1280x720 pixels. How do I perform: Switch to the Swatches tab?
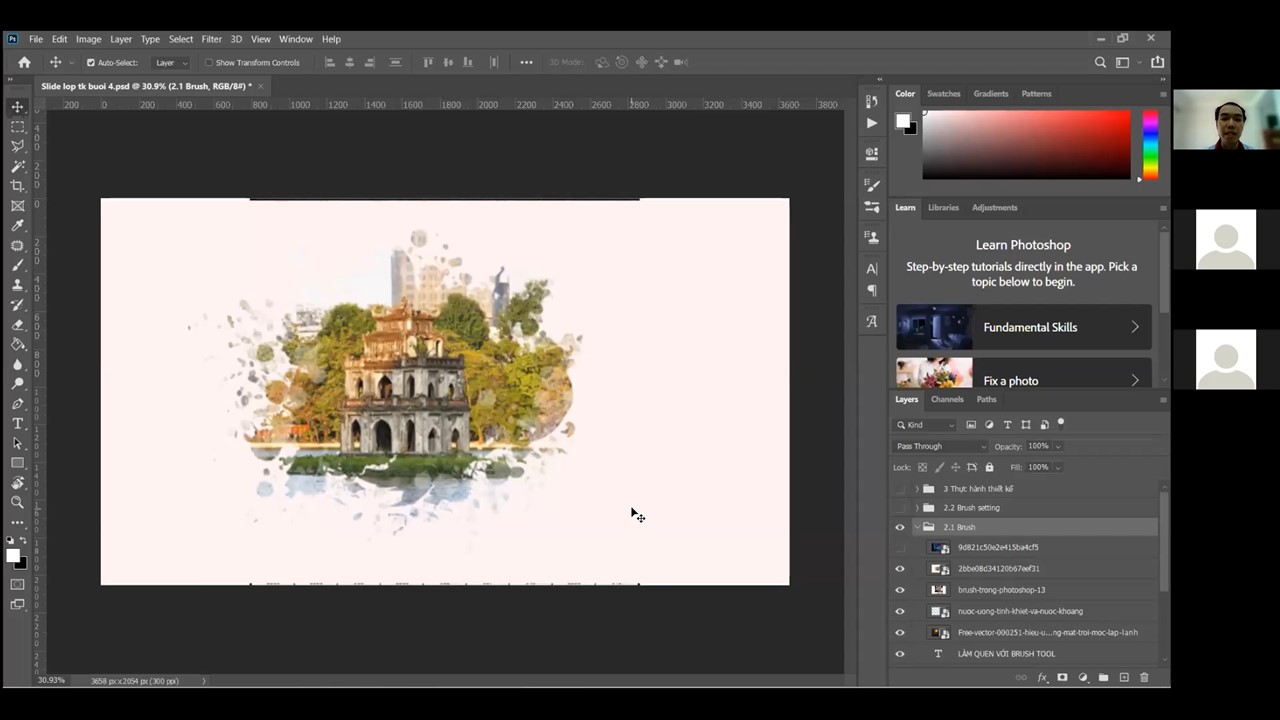[x=944, y=93]
